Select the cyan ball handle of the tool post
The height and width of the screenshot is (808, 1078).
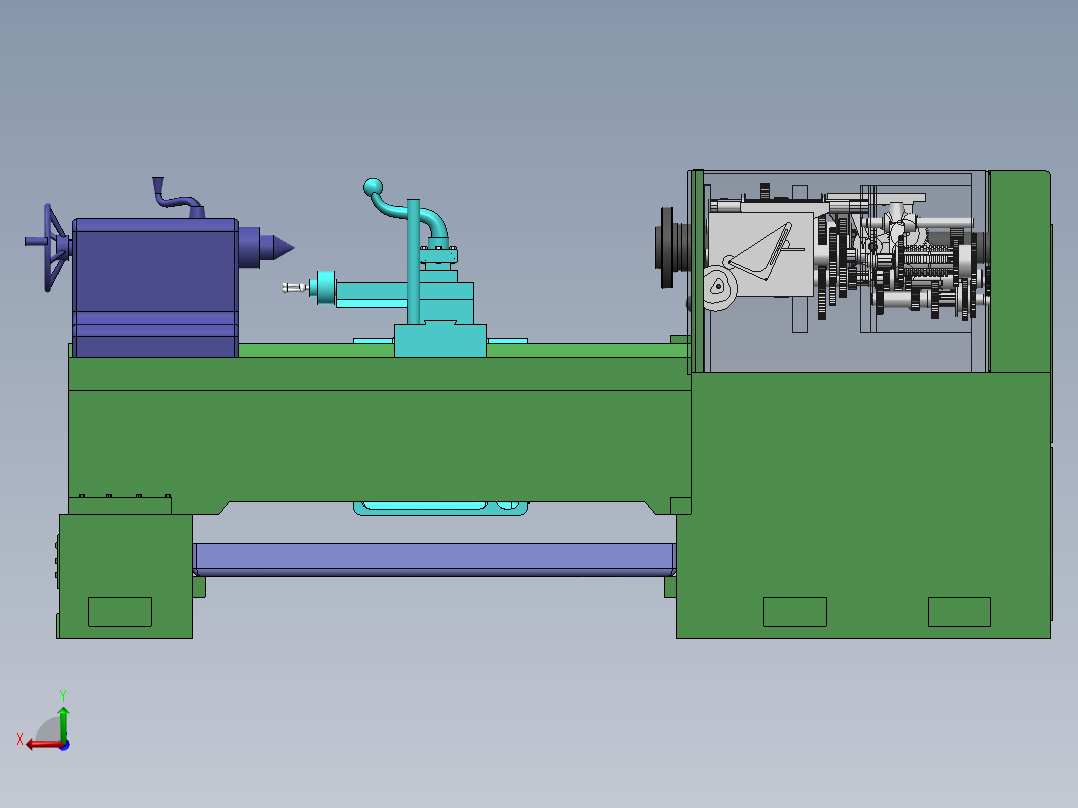pyautogui.click(x=373, y=186)
